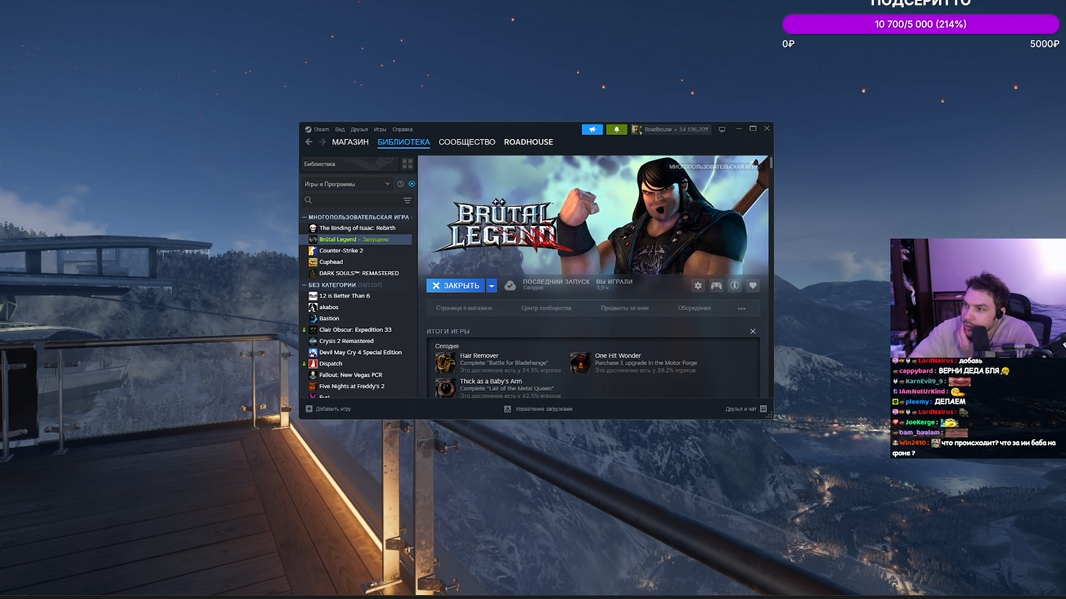1066x599 pixels.
Task: Click Thick as a Baby's Arm achievement icon
Action: (x=445, y=388)
